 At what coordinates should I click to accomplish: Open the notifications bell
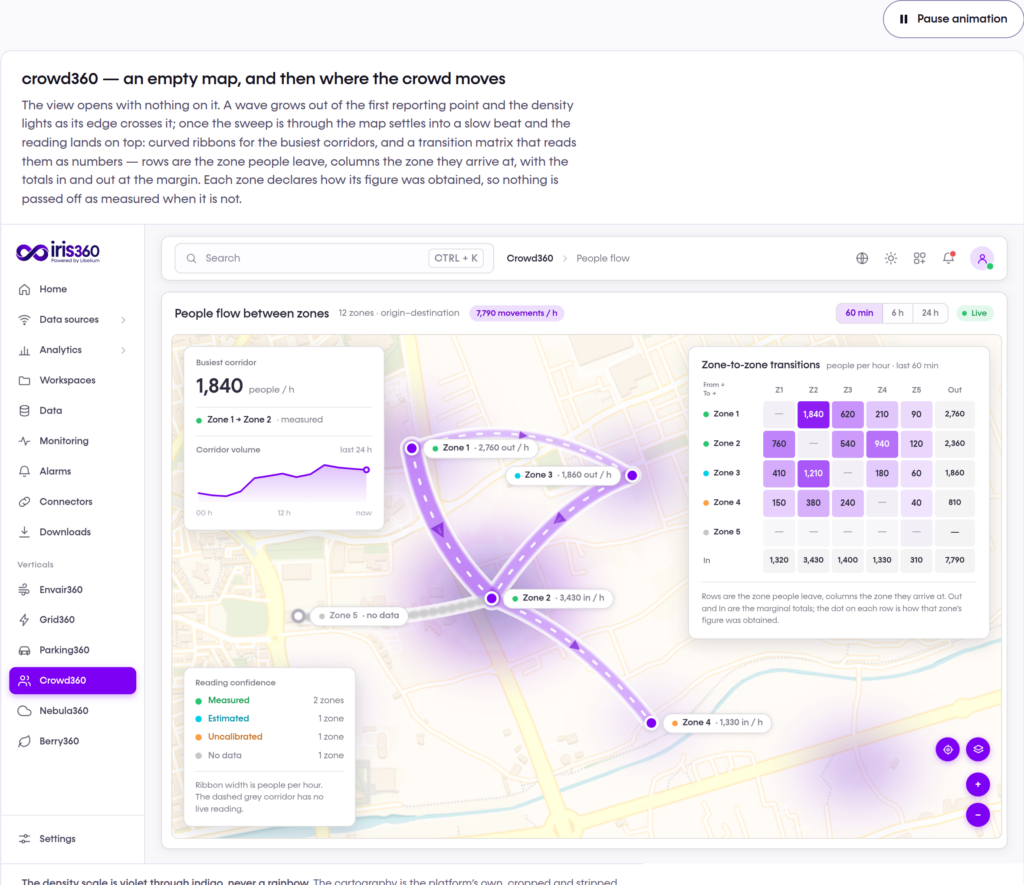[949, 258]
